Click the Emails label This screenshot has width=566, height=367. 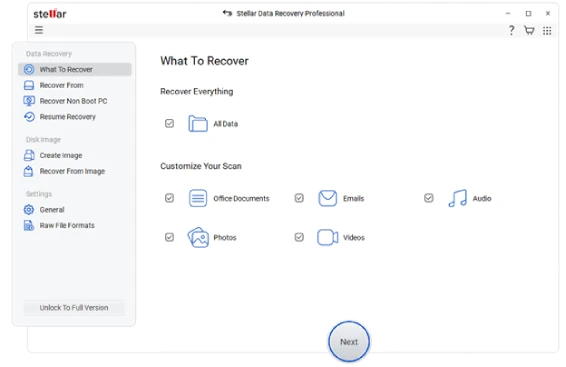coord(353,198)
